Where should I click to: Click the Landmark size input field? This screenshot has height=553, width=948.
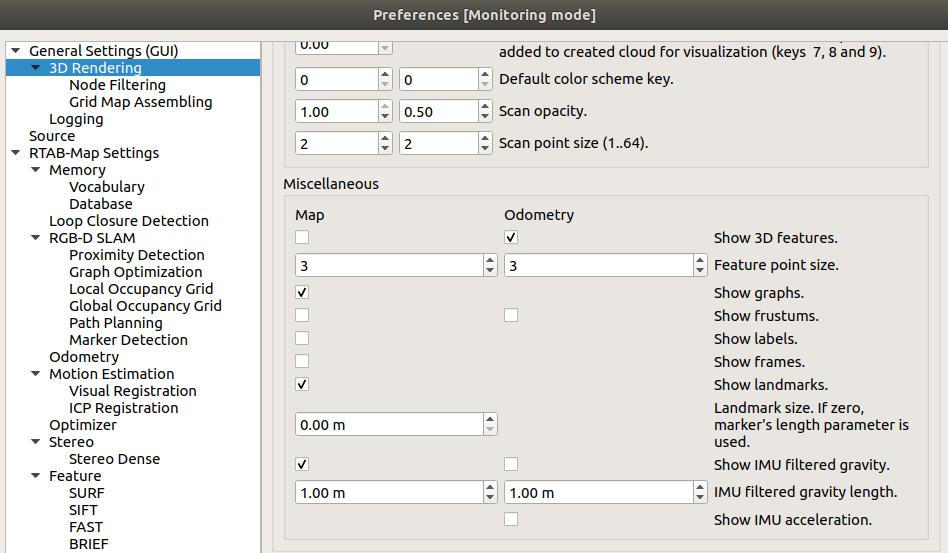(x=388, y=424)
